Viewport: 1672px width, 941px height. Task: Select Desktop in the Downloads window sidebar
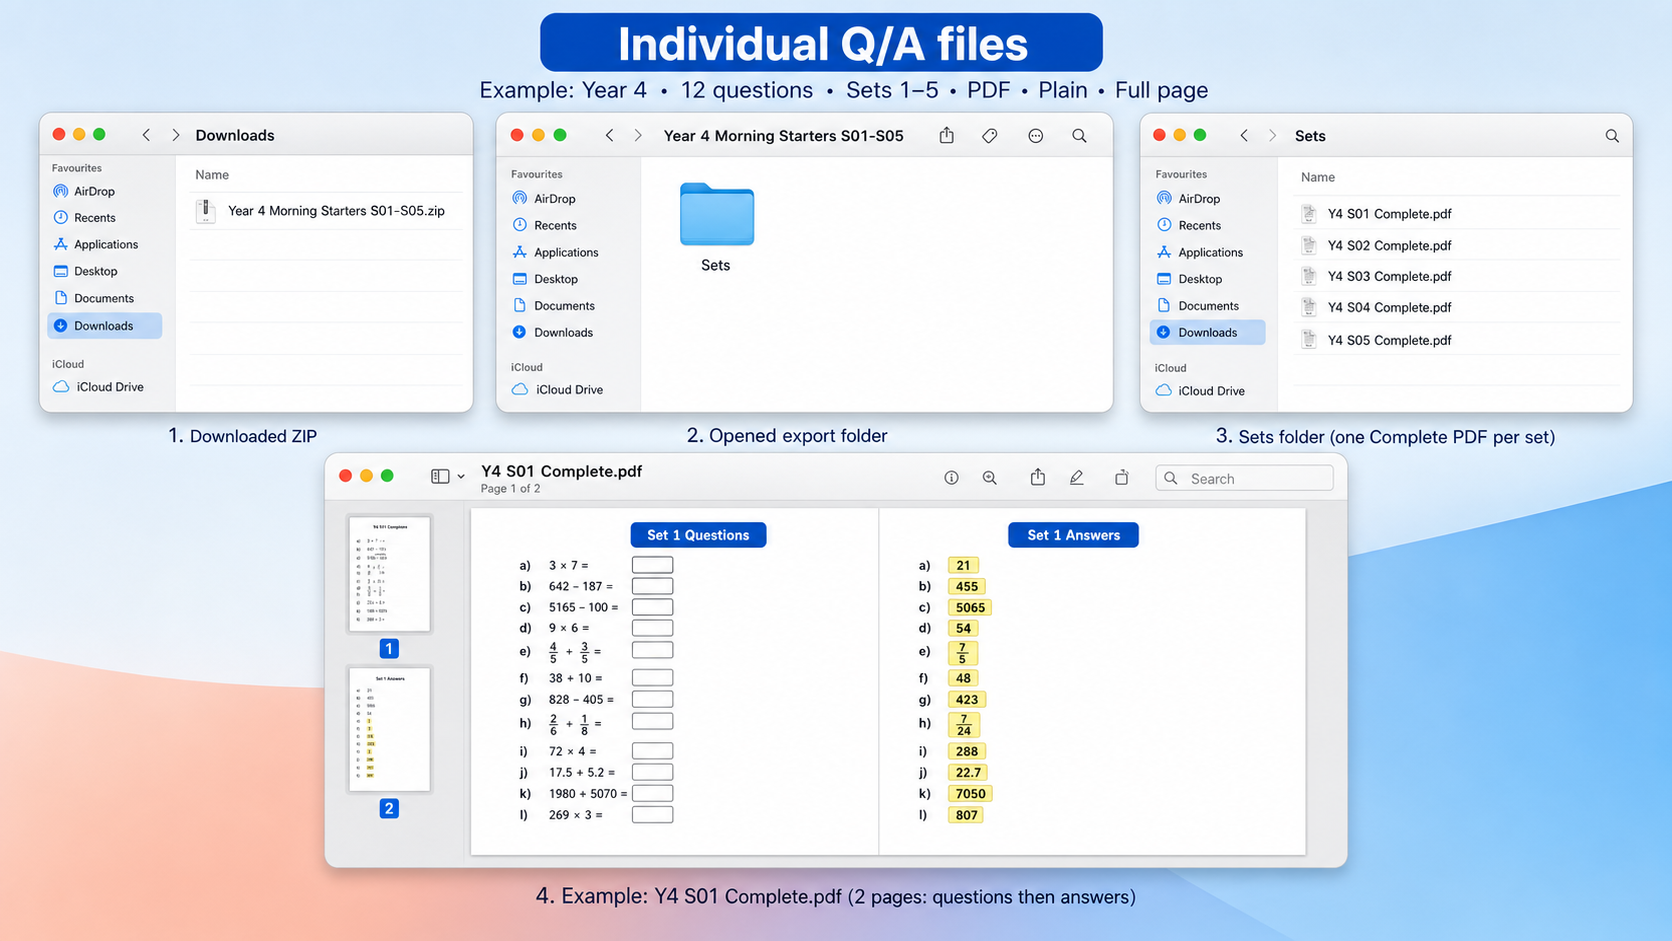pyautogui.click(x=85, y=271)
